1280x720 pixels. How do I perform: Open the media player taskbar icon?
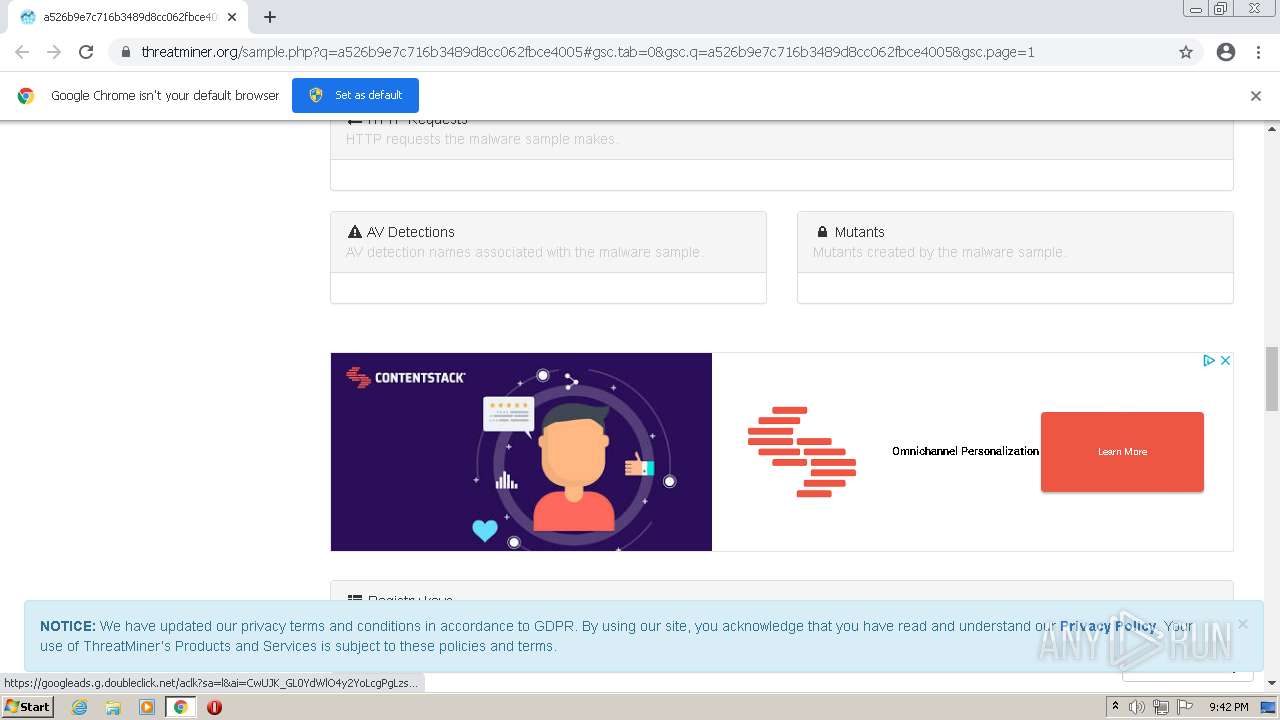(x=147, y=707)
